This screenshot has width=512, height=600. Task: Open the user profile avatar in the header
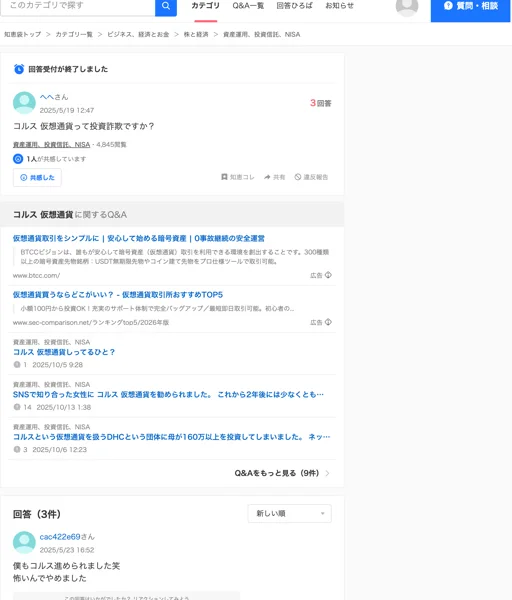(x=407, y=6)
